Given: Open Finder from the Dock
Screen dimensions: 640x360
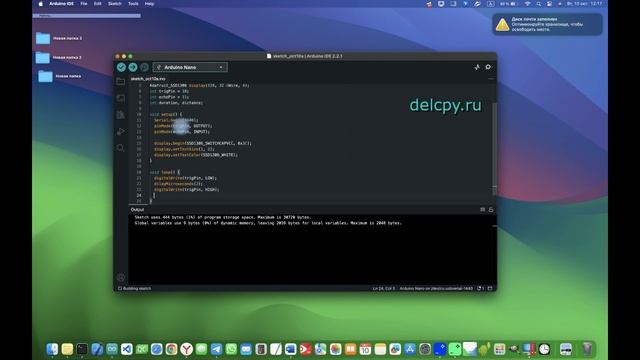Looking at the screenshot, I should [x=52, y=349].
